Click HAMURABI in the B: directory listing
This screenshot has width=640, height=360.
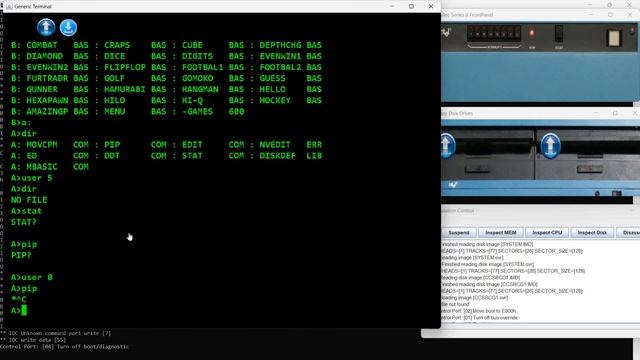point(124,89)
